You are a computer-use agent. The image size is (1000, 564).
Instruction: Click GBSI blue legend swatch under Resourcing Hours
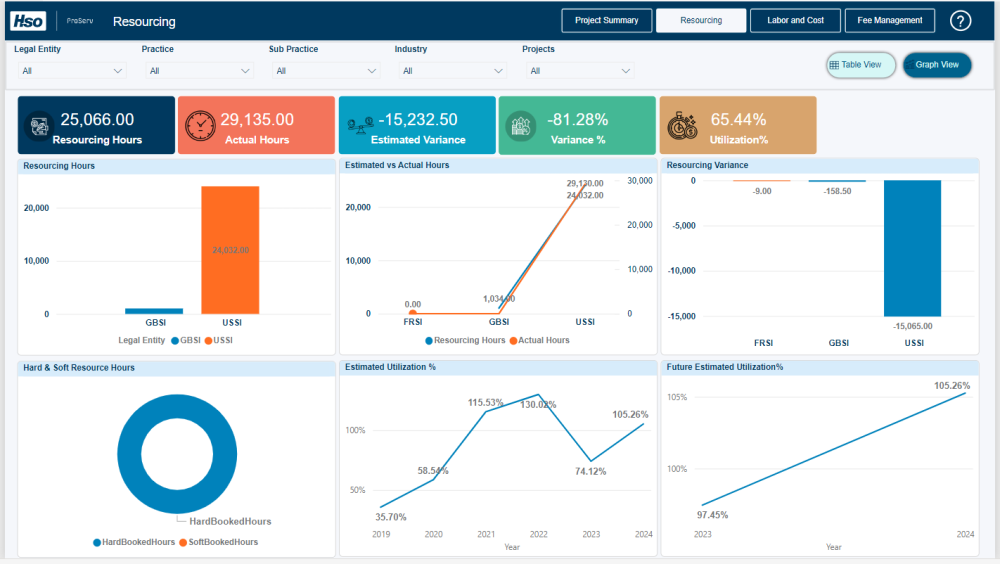point(175,341)
